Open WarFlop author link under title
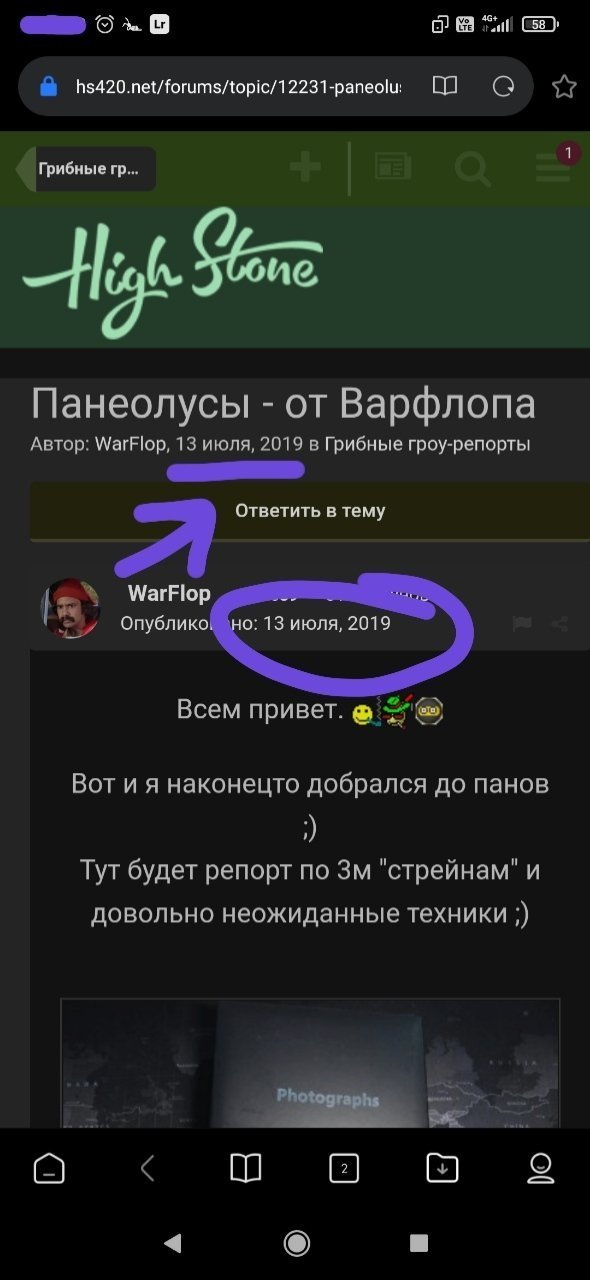590x1280 pixels. point(130,444)
